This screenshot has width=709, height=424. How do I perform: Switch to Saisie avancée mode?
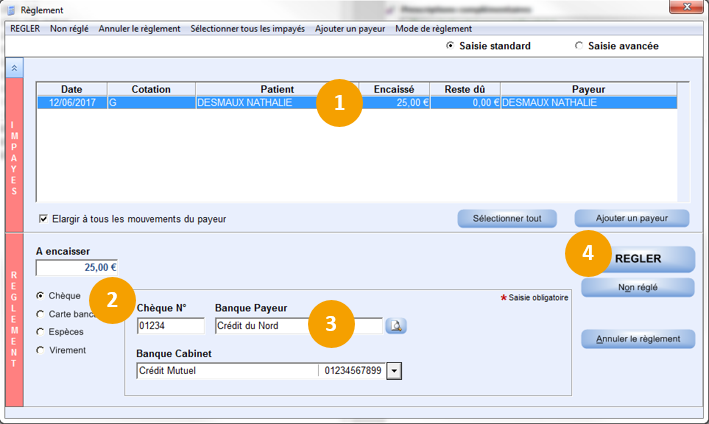(x=580, y=46)
